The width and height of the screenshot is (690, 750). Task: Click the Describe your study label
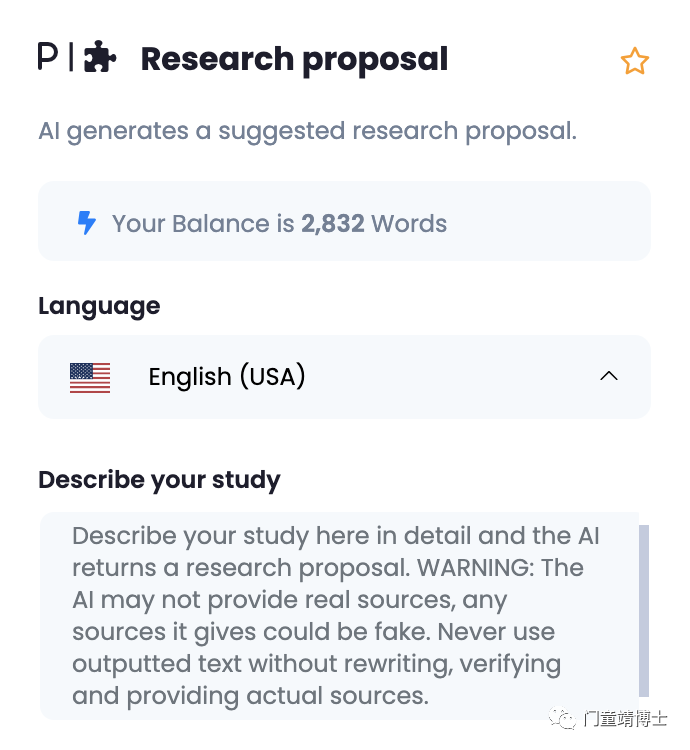pyautogui.click(x=159, y=480)
